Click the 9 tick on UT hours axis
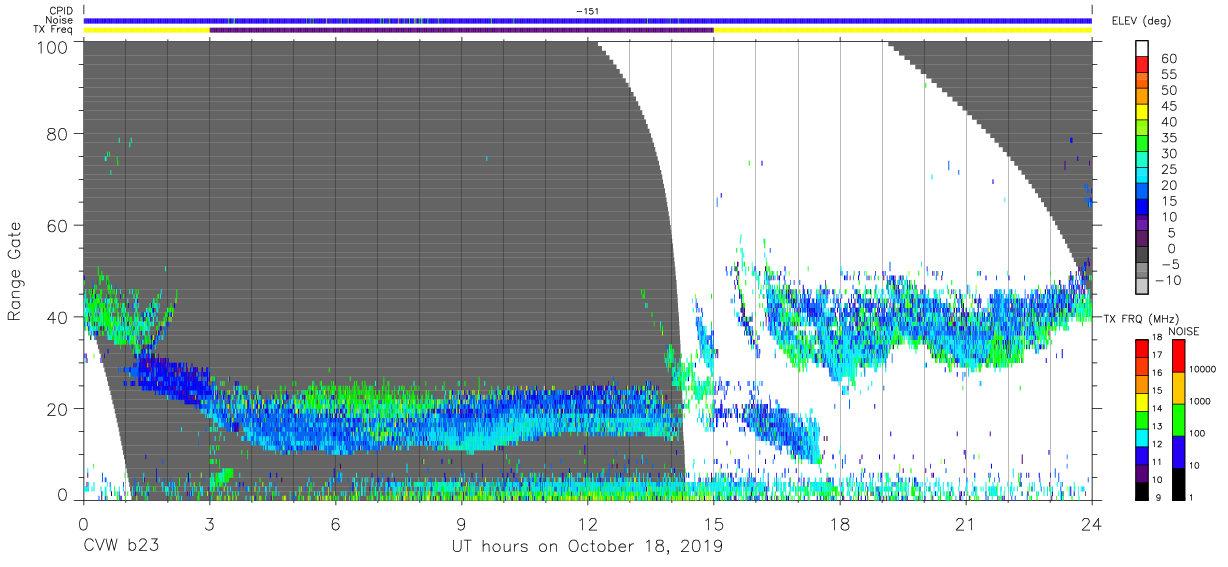 pos(461,524)
